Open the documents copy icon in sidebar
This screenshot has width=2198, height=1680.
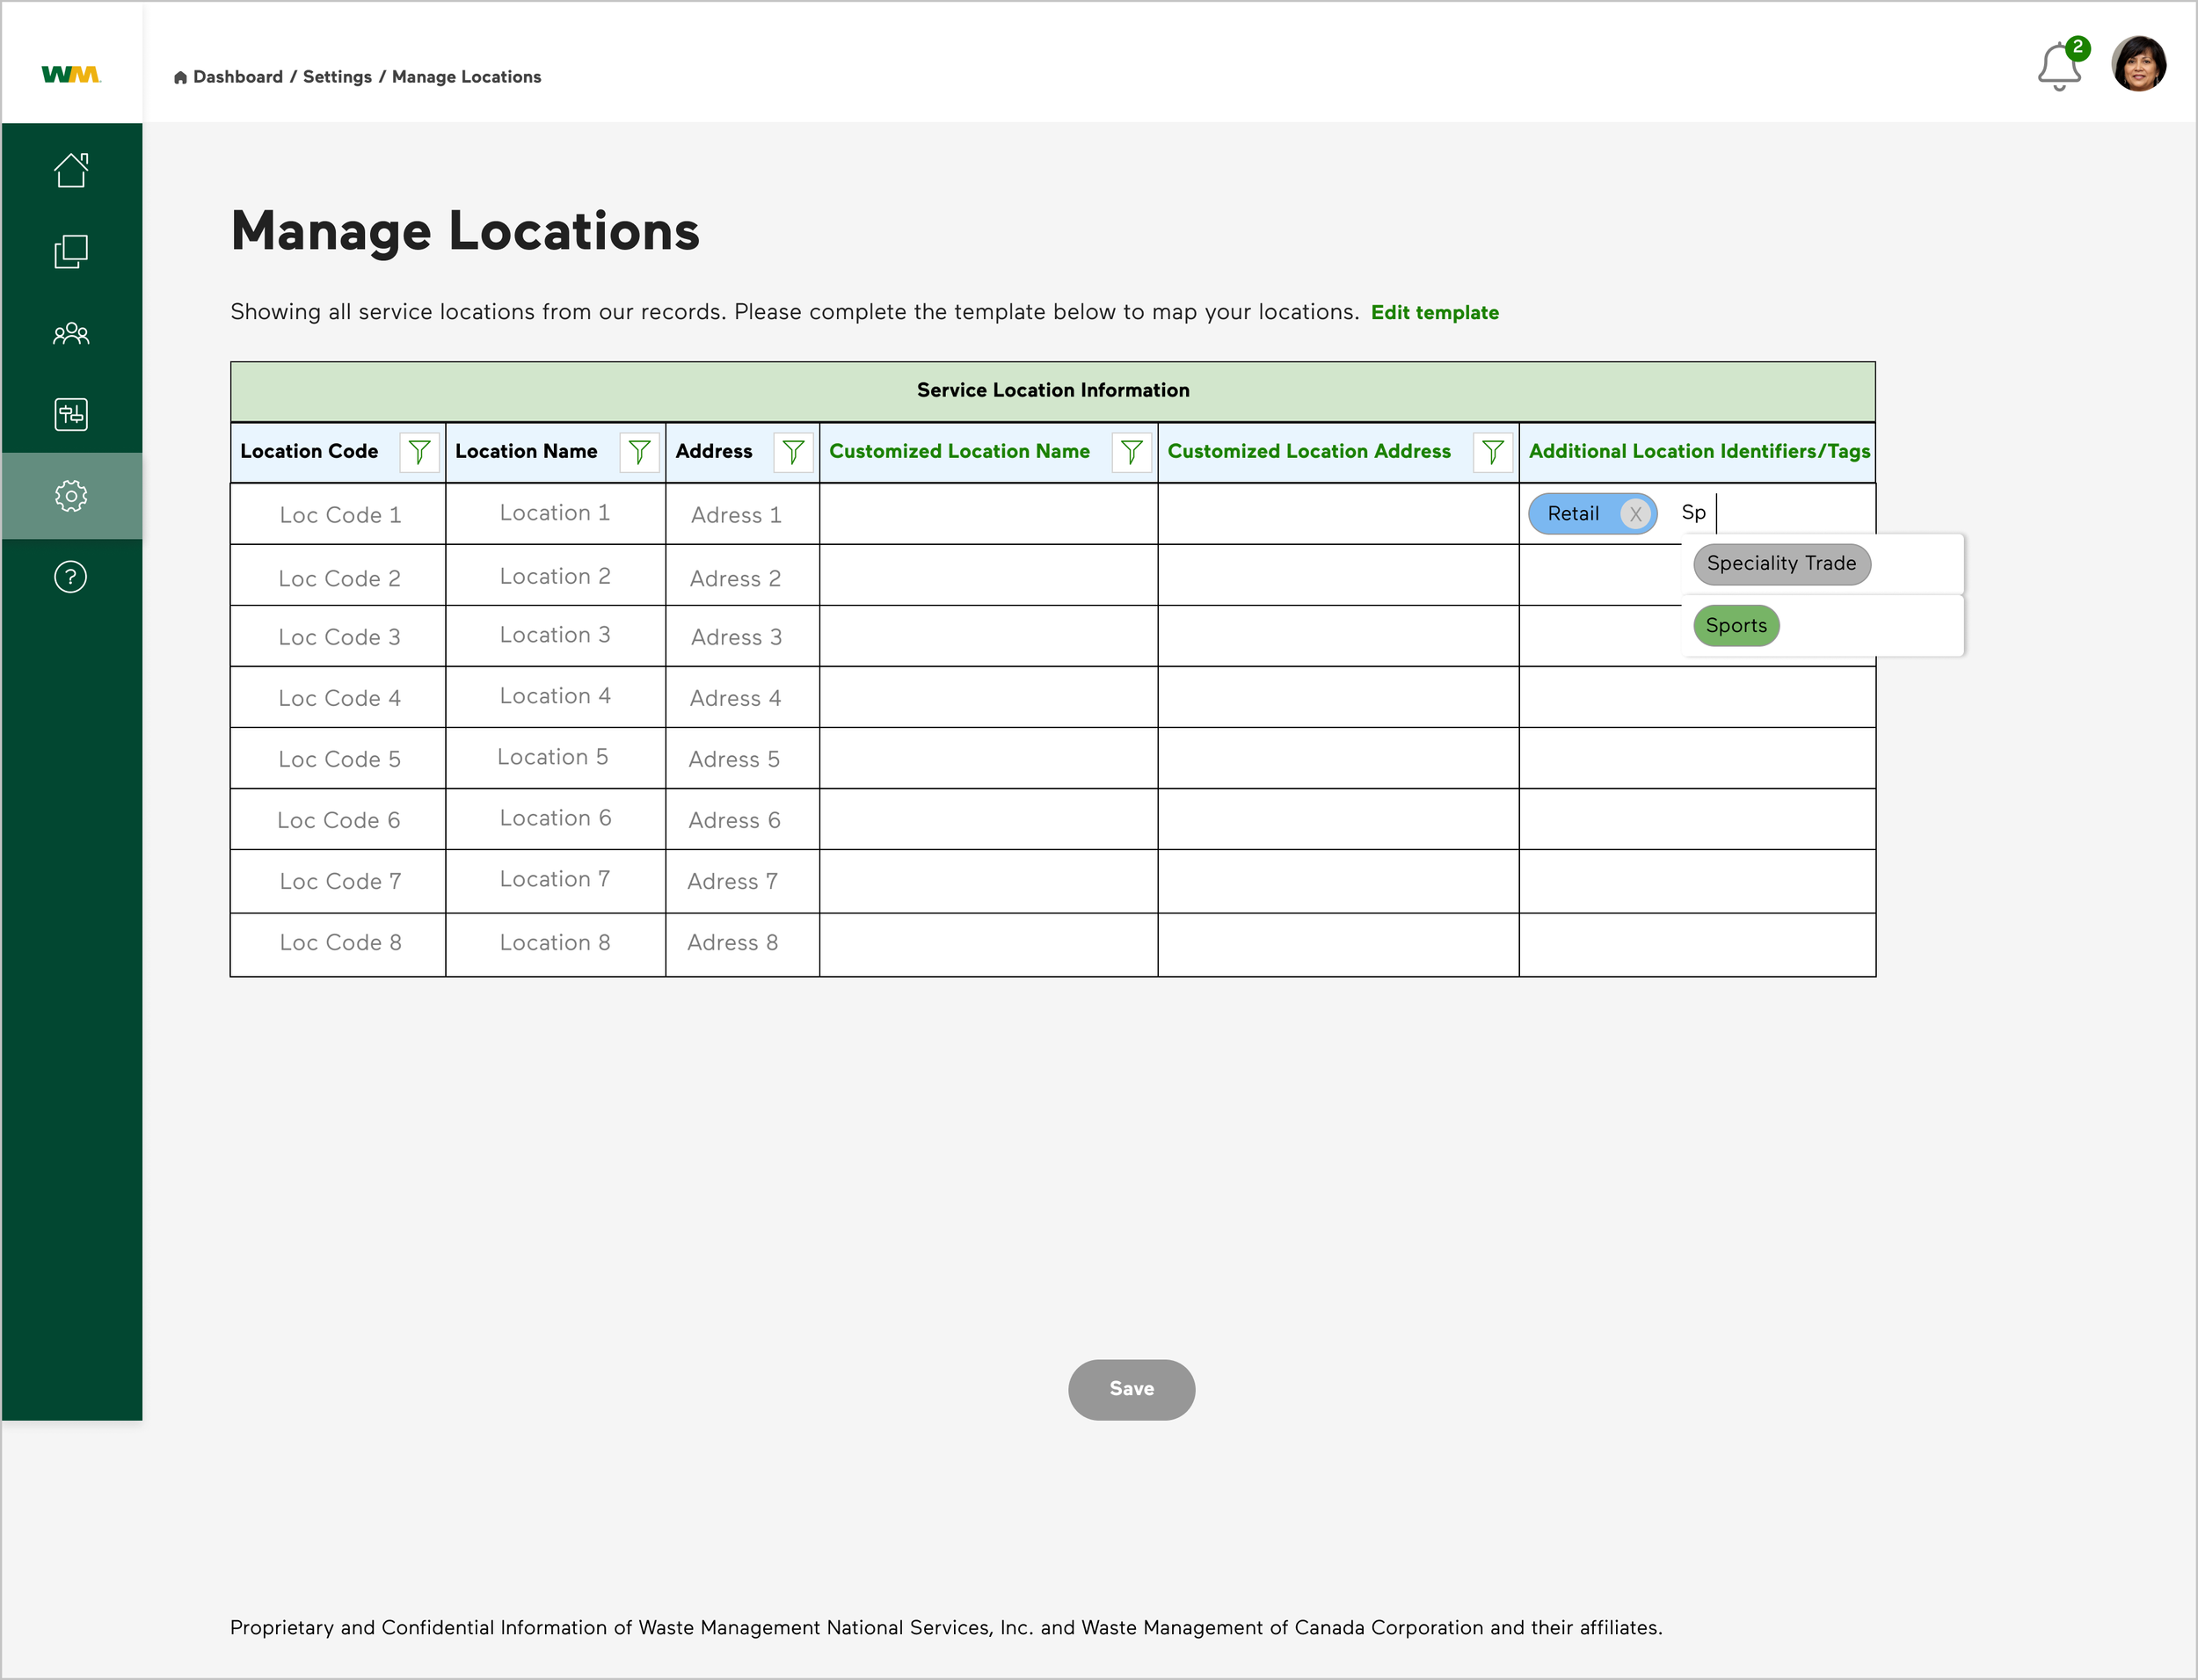pyautogui.click(x=71, y=252)
